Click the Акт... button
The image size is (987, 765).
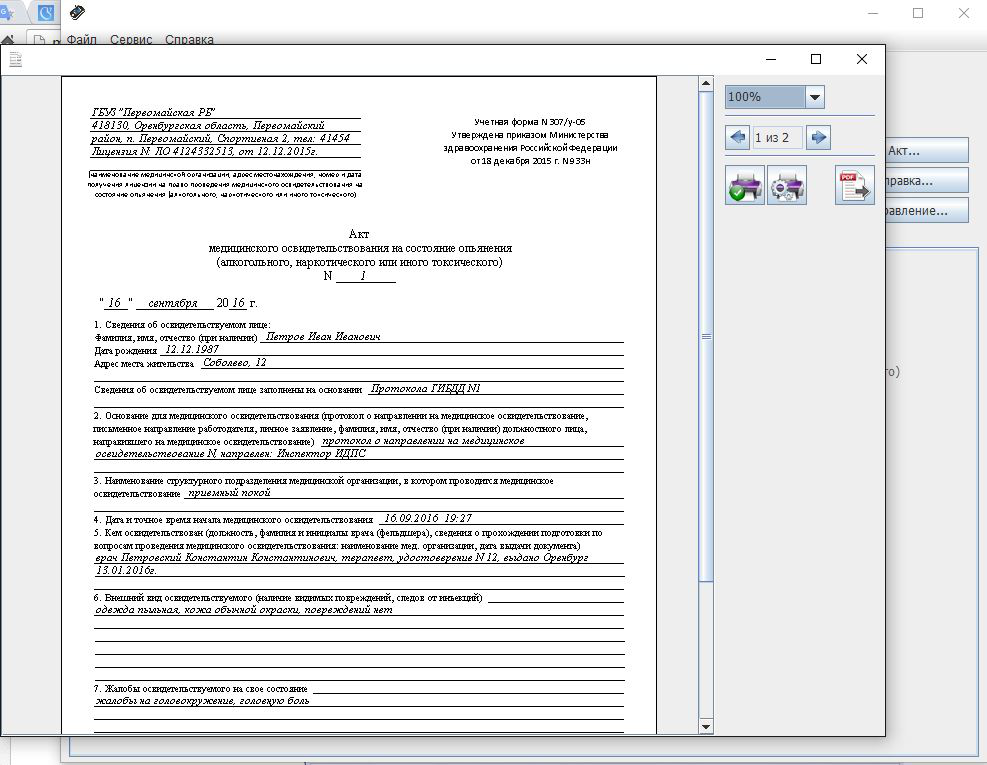[x=926, y=151]
